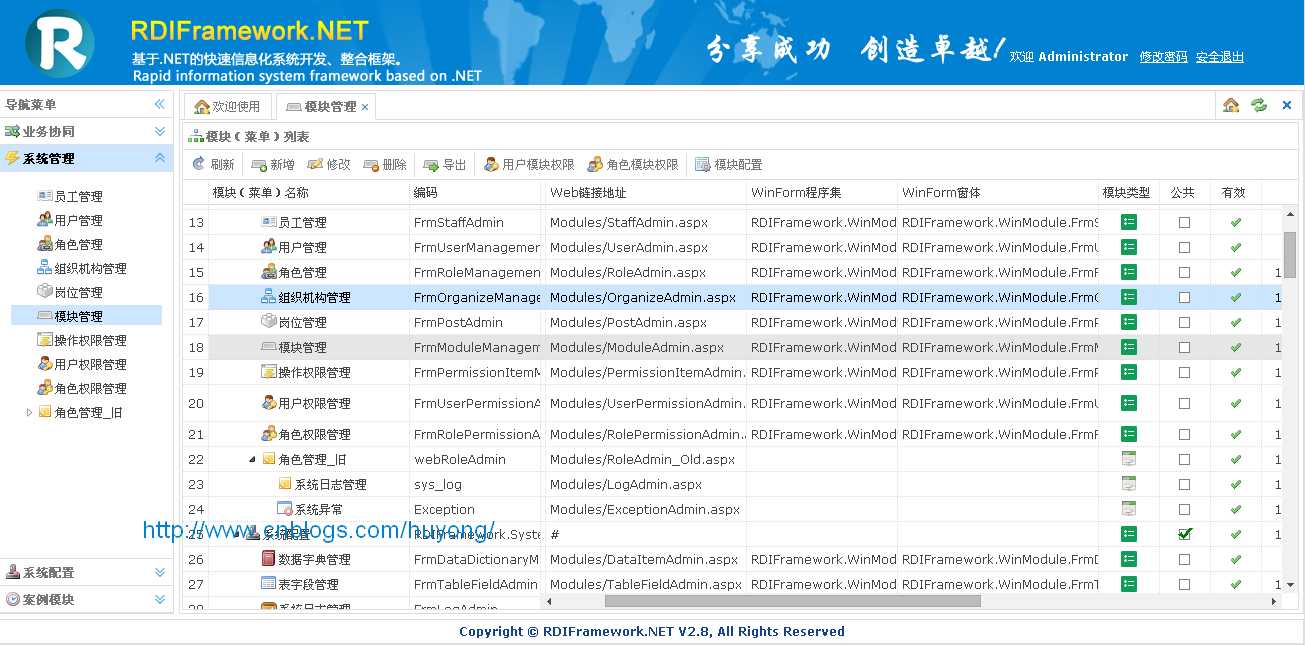
Task: Switch to the 欢迎使用 tab
Action: [x=227, y=106]
